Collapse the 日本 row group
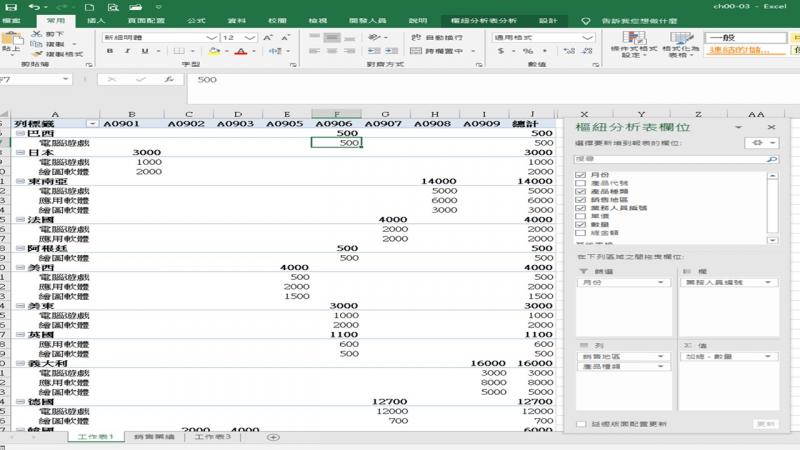Viewport: 800px width, 450px height. coord(20,153)
